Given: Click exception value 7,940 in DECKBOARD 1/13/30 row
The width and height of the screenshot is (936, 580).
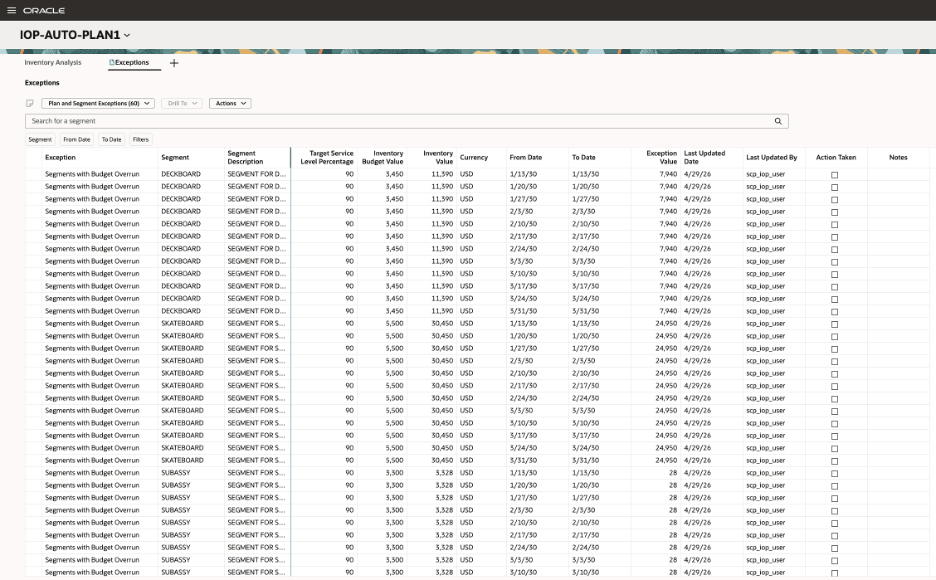Looking at the screenshot, I should [x=668, y=174].
